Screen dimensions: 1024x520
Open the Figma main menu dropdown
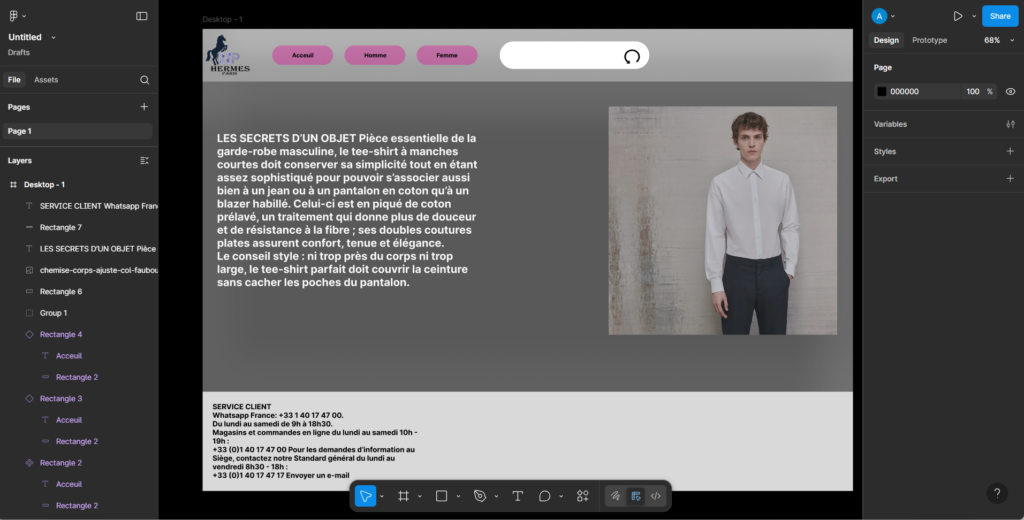pyautogui.click(x=17, y=16)
